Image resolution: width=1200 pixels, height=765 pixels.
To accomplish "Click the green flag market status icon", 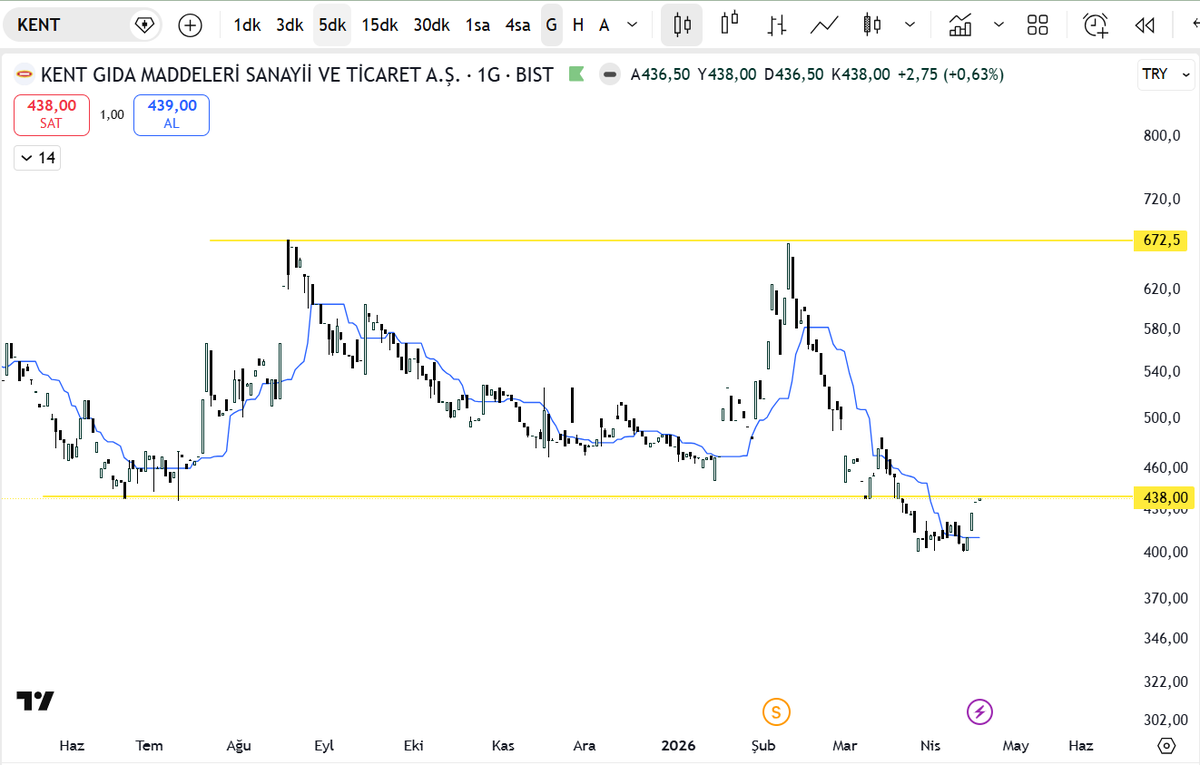I will 575,73.
